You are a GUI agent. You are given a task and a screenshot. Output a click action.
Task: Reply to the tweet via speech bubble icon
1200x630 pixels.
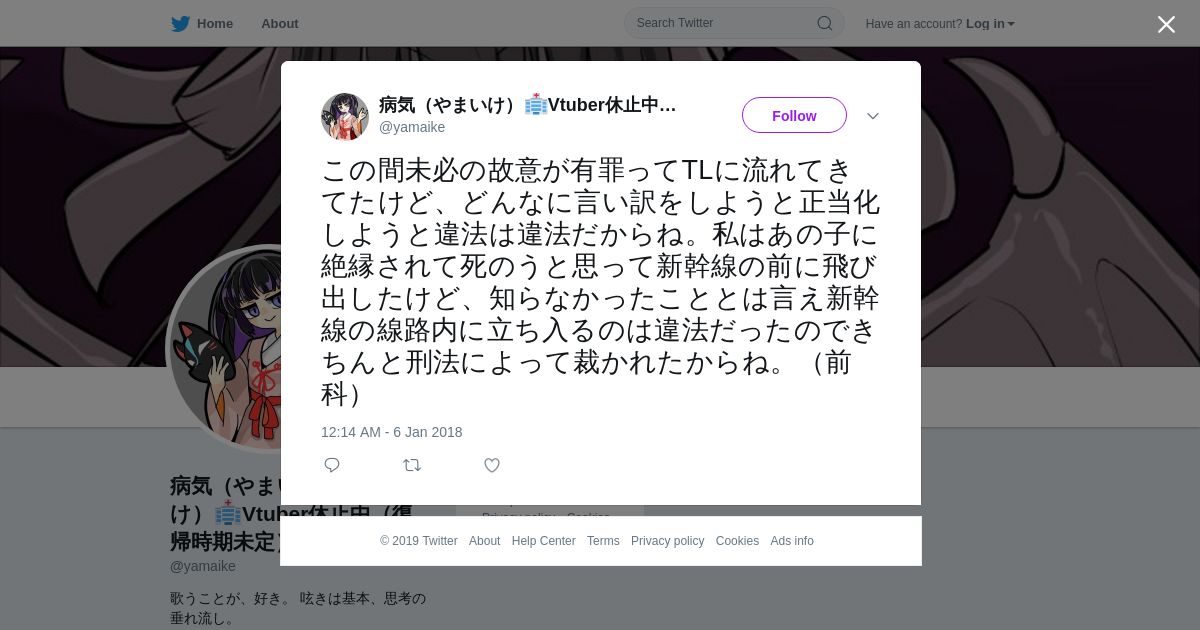332,465
